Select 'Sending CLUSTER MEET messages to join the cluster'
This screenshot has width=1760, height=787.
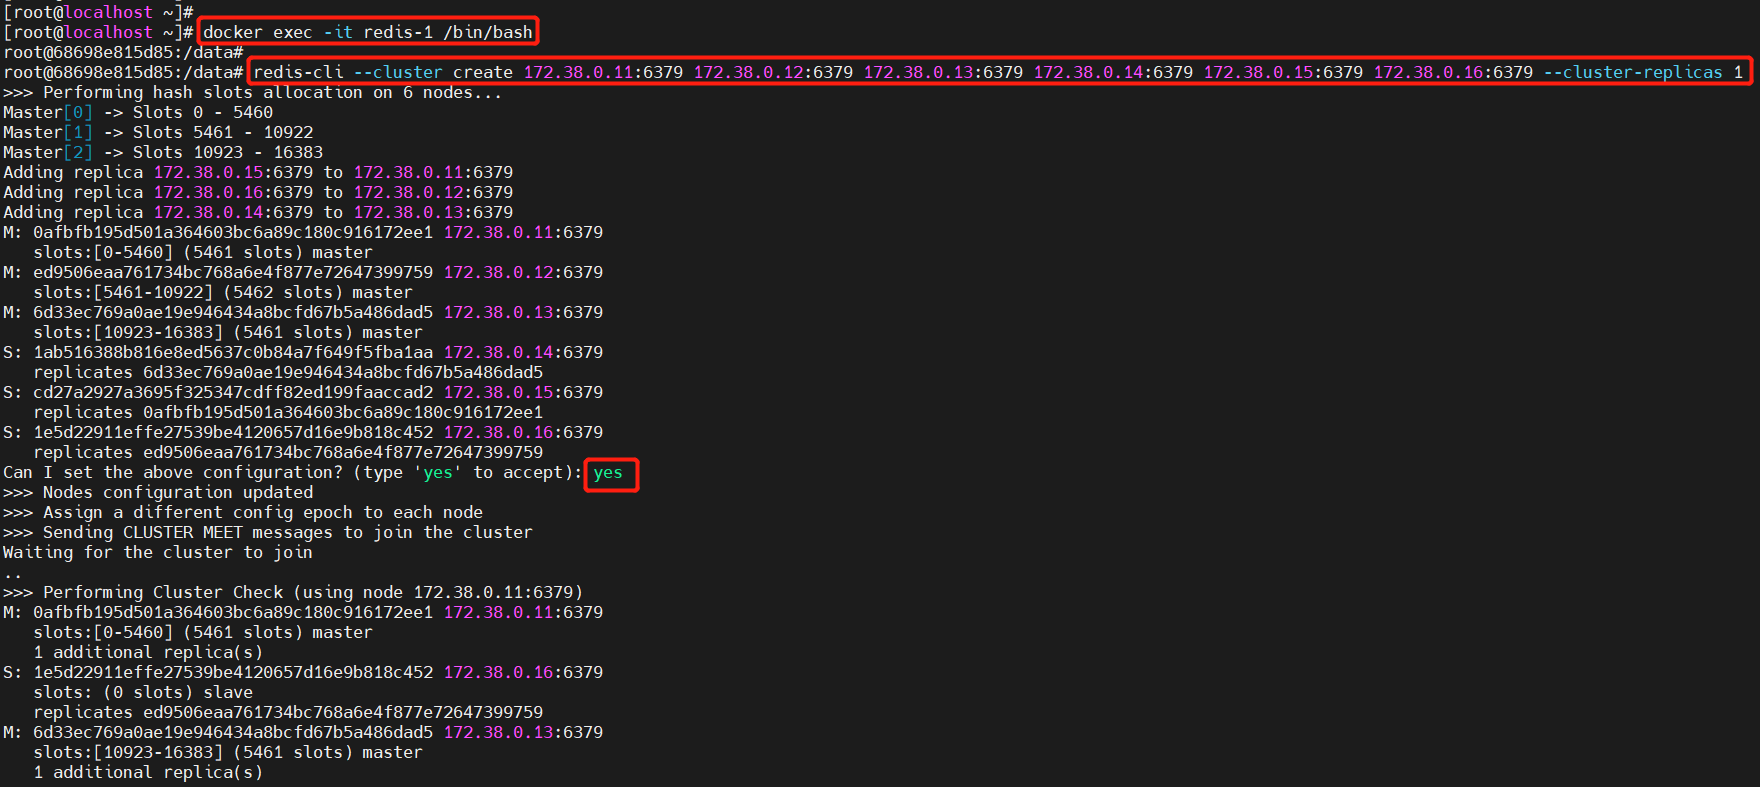pyautogui.click(x=288, y=532)
